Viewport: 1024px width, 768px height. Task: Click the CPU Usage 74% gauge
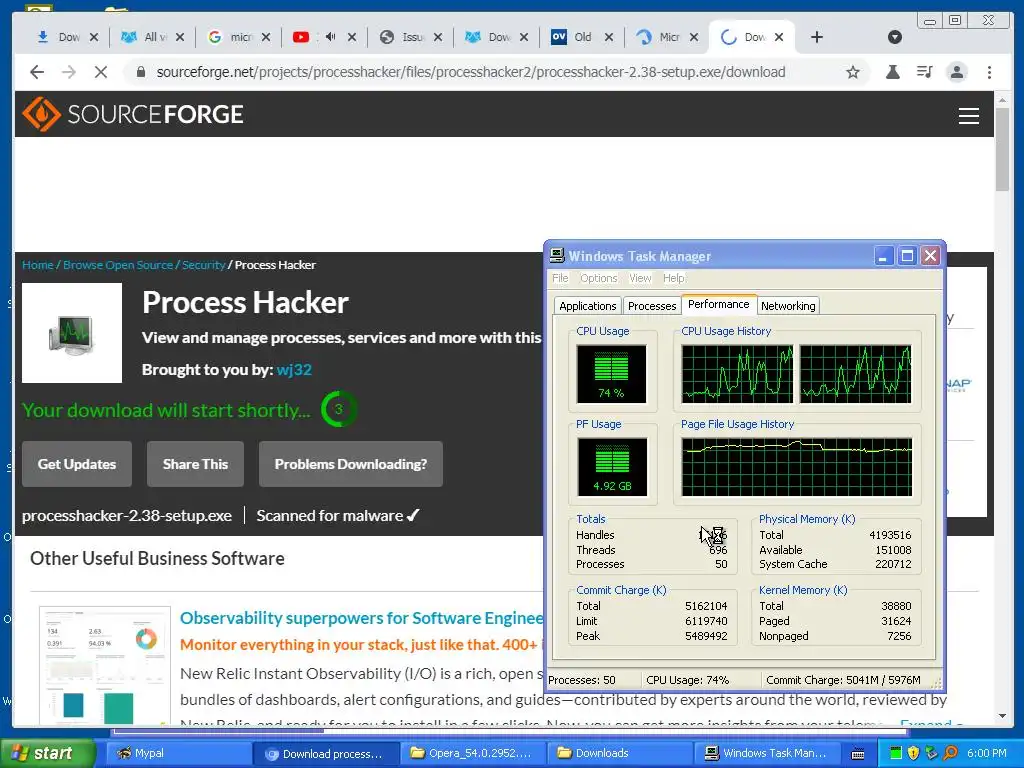tap(611, 374)
